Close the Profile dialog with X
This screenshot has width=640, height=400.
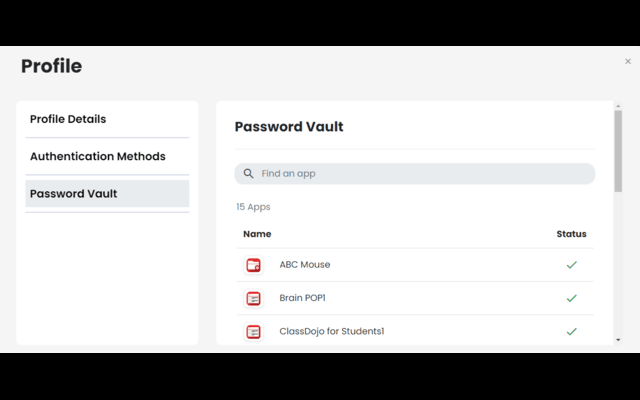[x=628, y=61]
